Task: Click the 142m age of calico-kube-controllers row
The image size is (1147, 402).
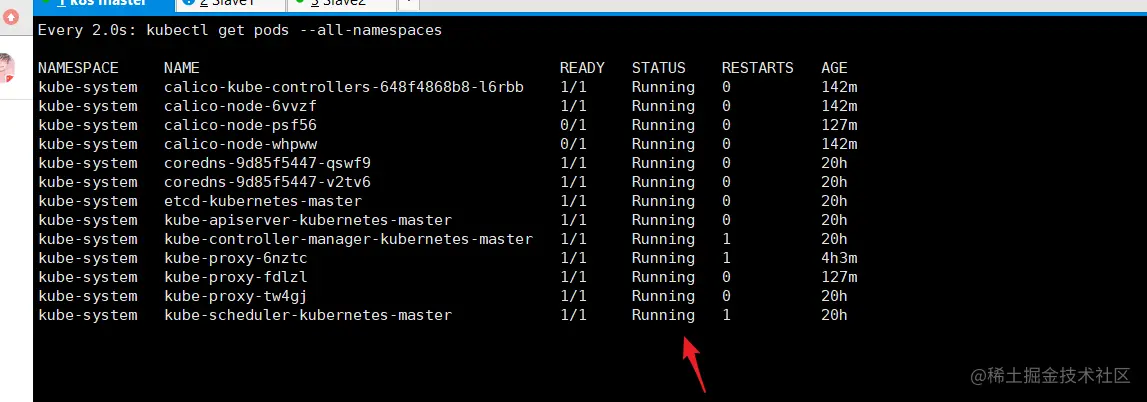Action: pos(839,87)
